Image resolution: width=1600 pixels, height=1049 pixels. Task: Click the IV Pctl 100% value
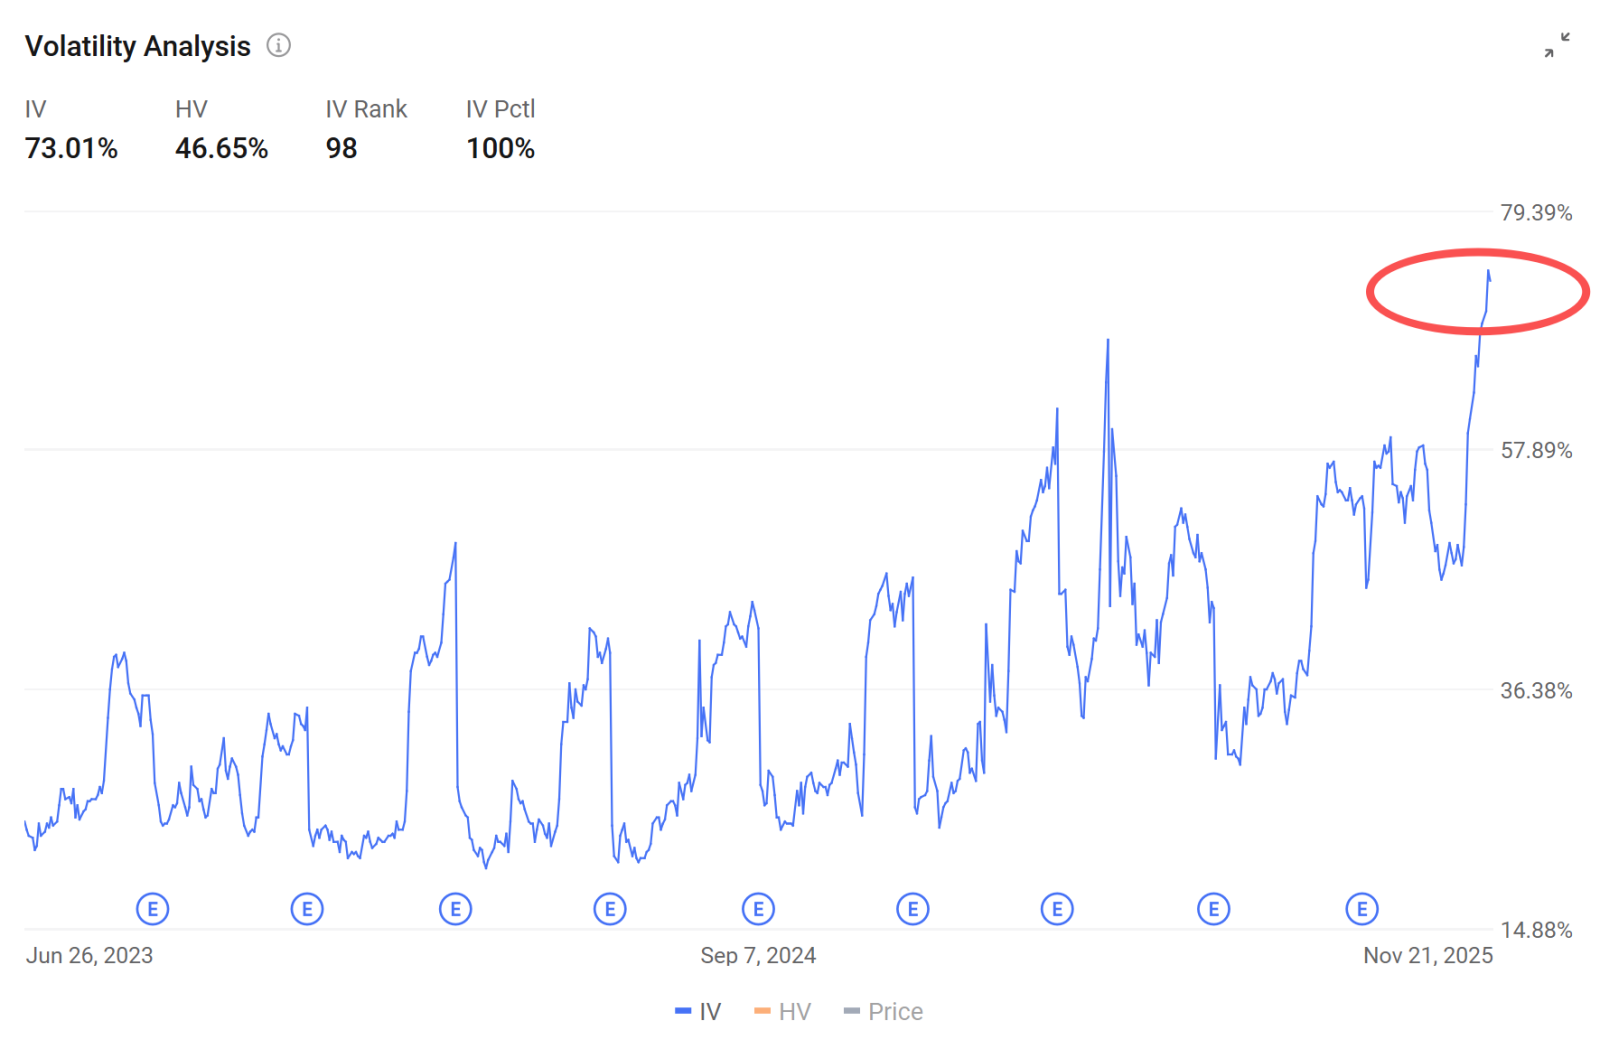pos(500,149)
